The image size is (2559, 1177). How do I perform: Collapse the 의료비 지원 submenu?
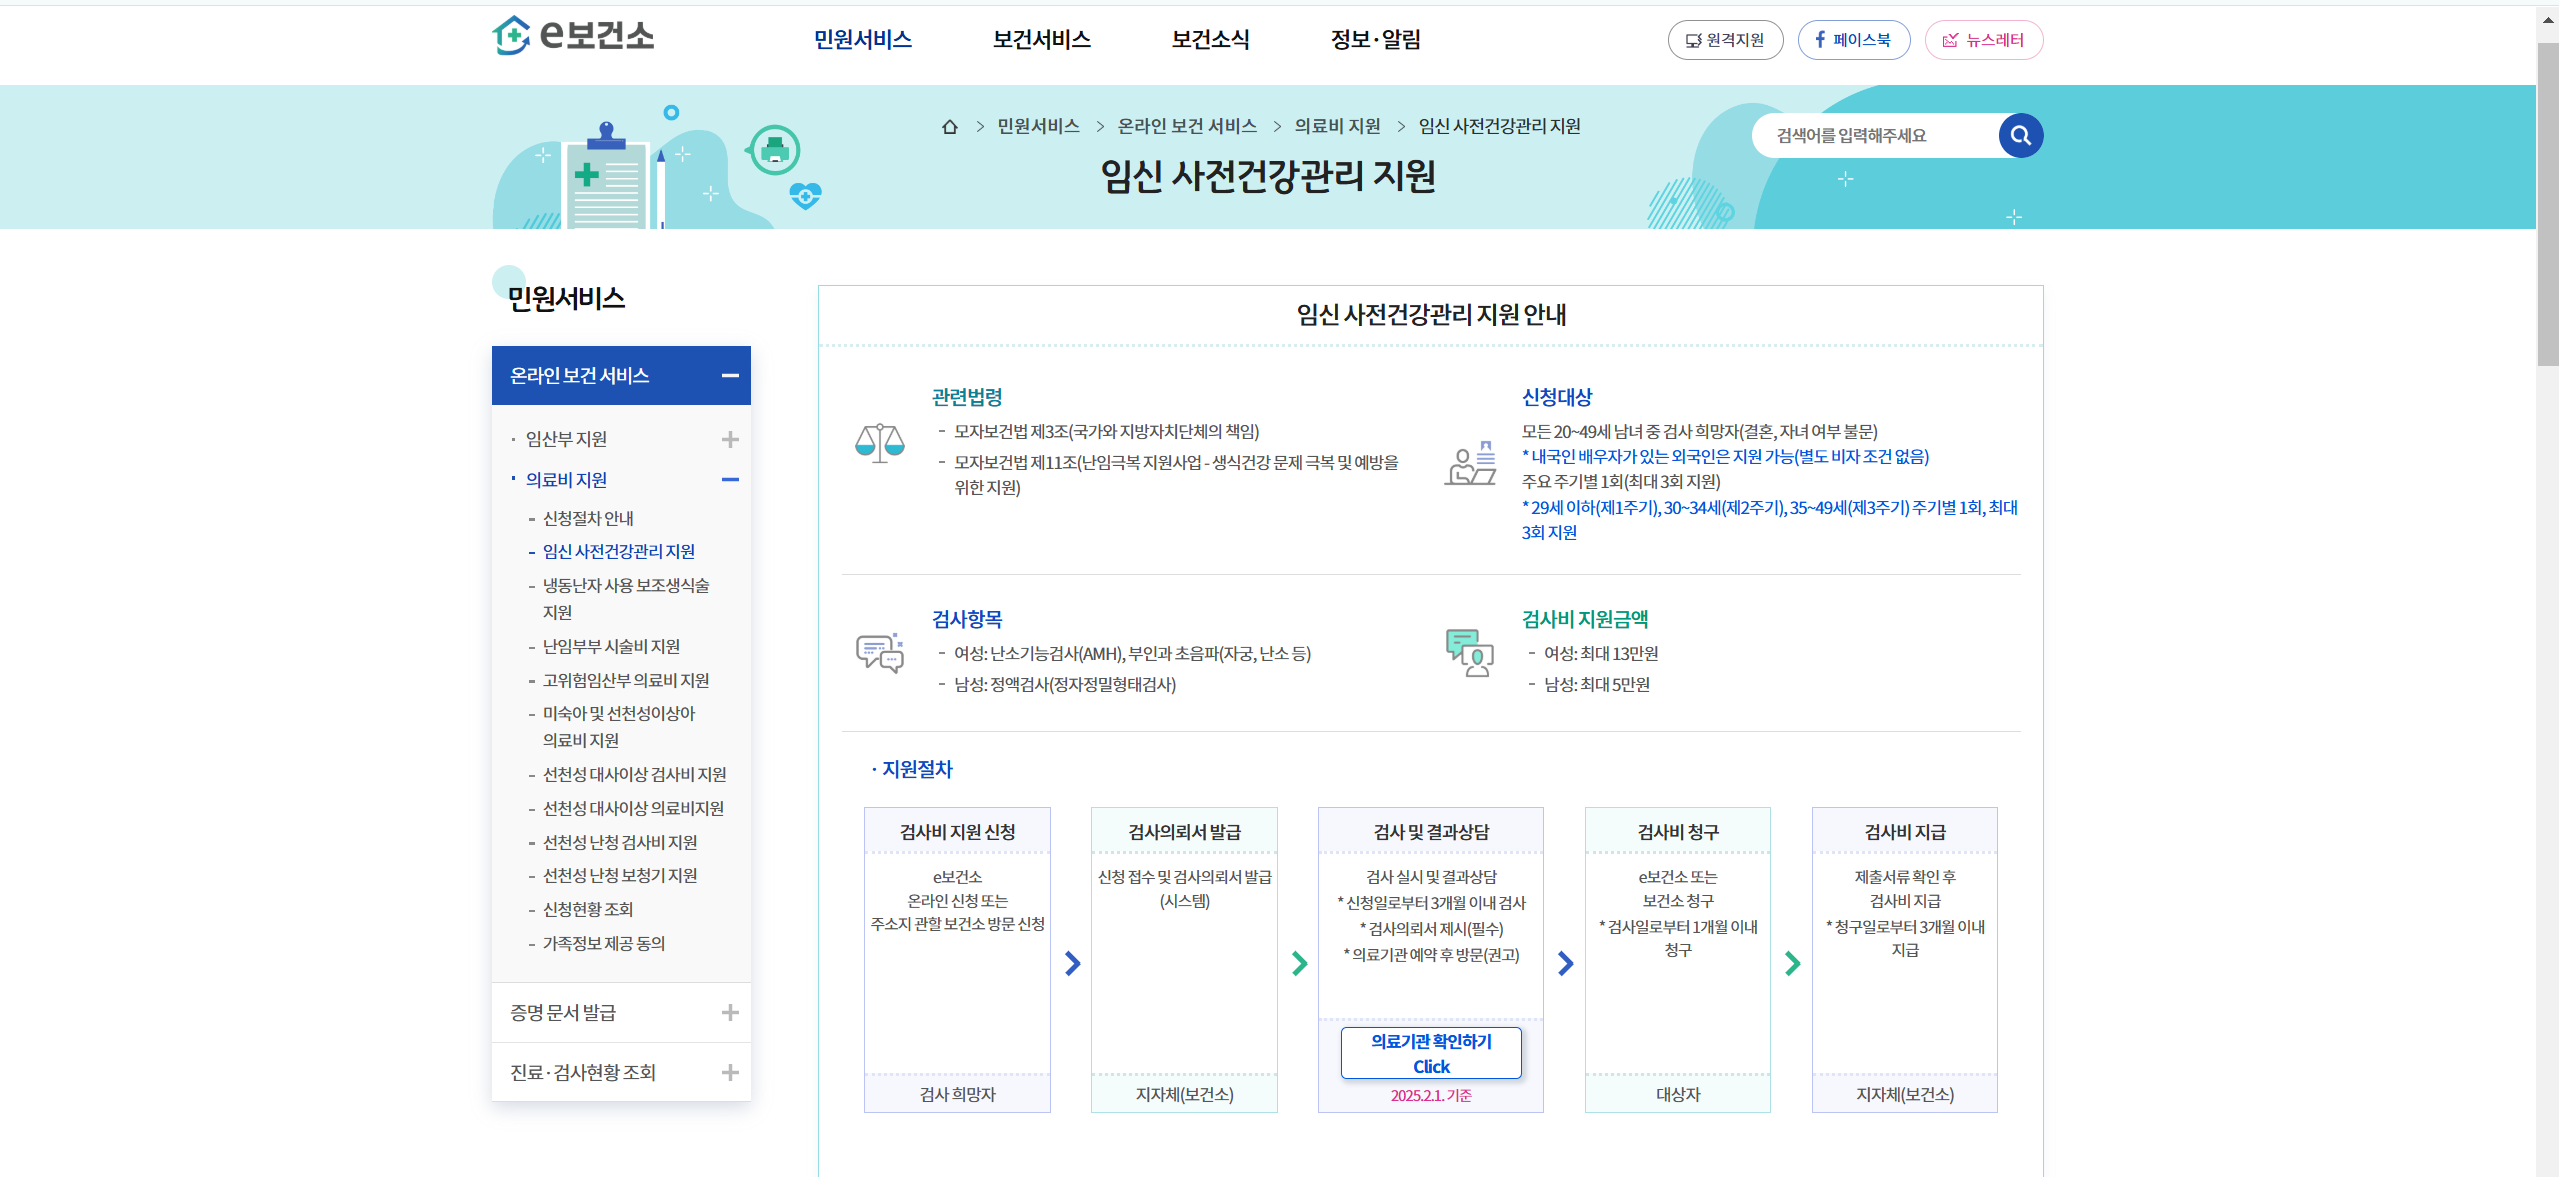pyautogui.click(x=730, y=480)
